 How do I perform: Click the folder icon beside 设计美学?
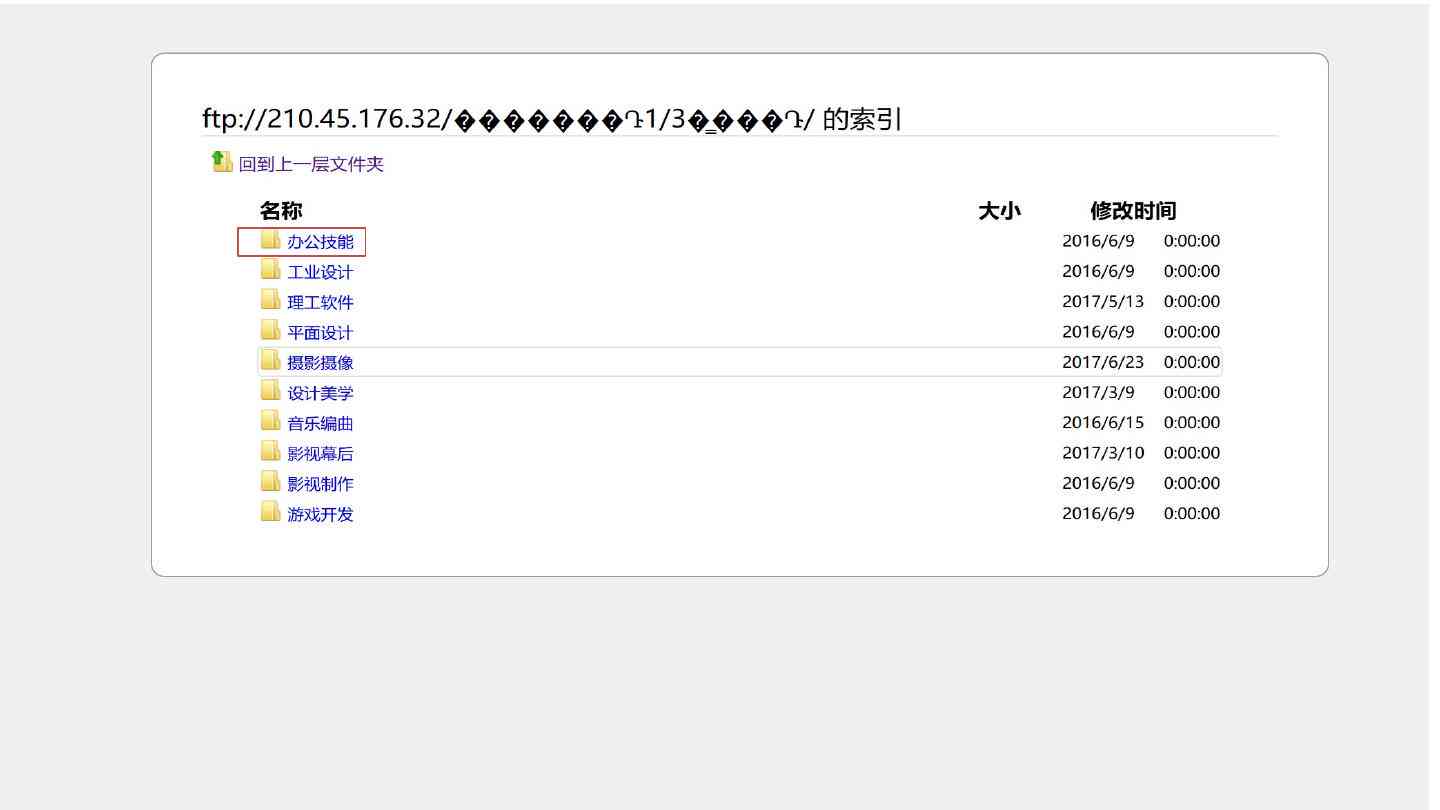[x=270, y=391]
